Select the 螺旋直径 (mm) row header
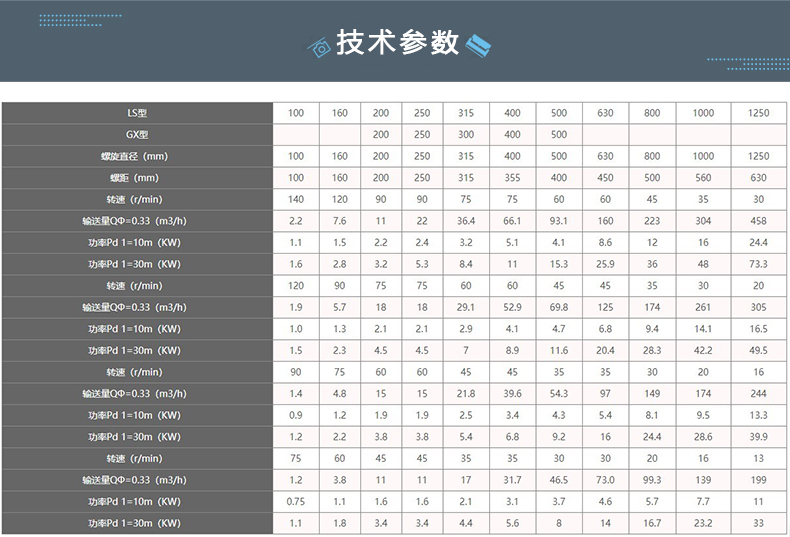790x537 pixels. click(137, 156)
